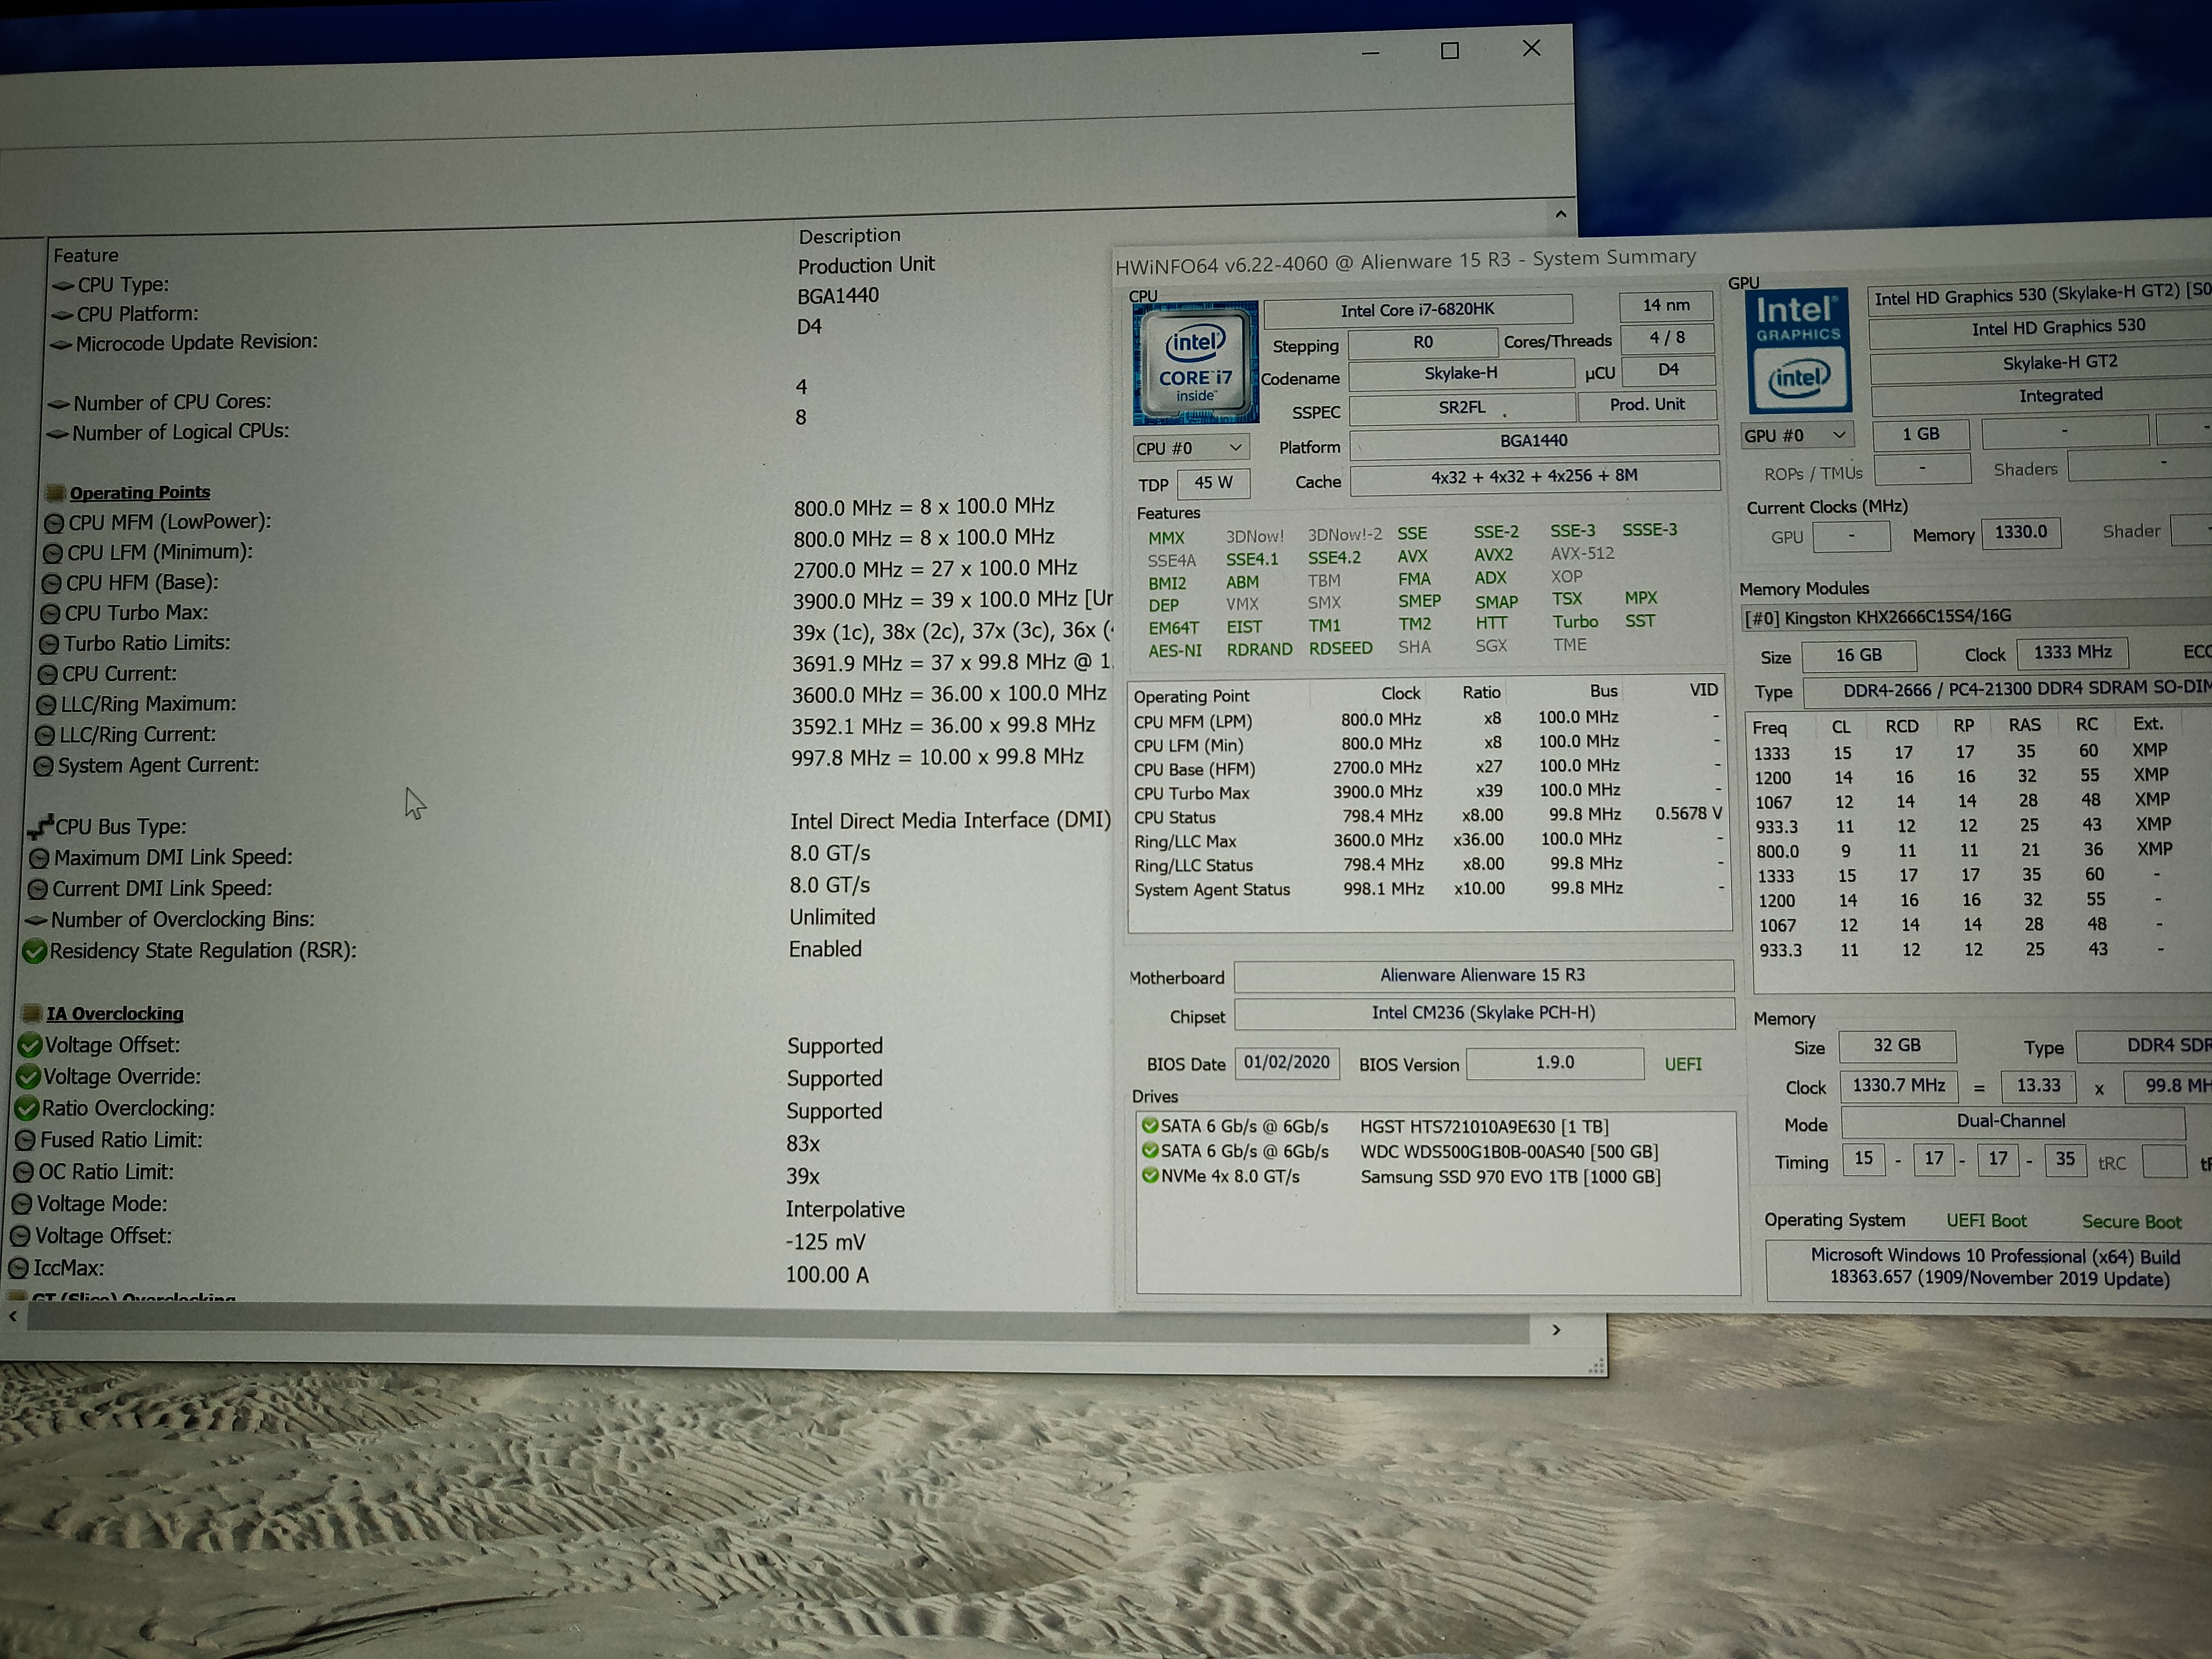
Task: Click the green check beside Ratio Overclocking
Action: 27,1109
